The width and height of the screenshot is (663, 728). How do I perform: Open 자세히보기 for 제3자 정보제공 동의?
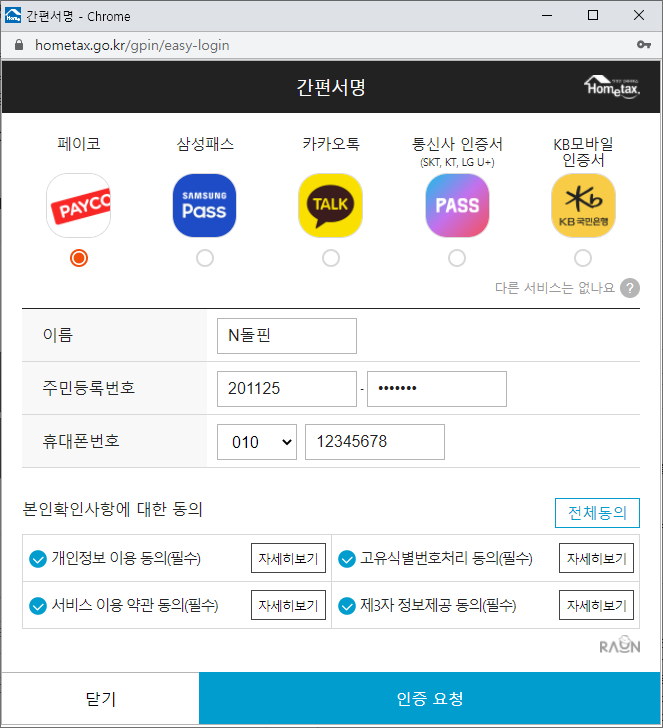point(597,605)
